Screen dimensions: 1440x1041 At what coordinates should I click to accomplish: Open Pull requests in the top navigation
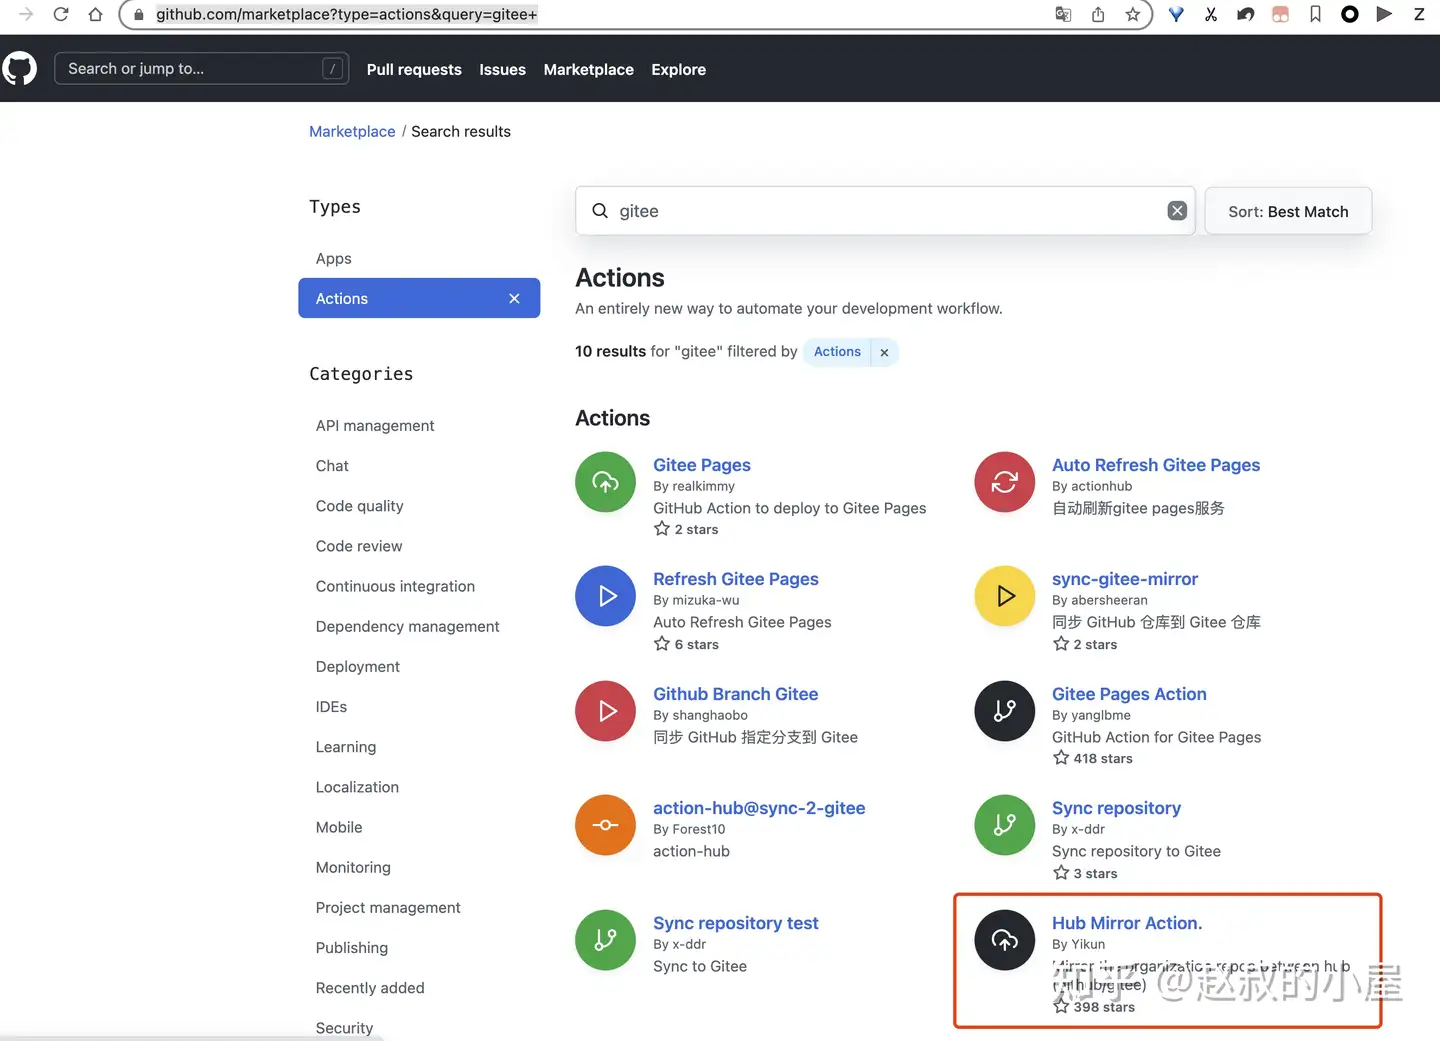[x=414, y=70]
